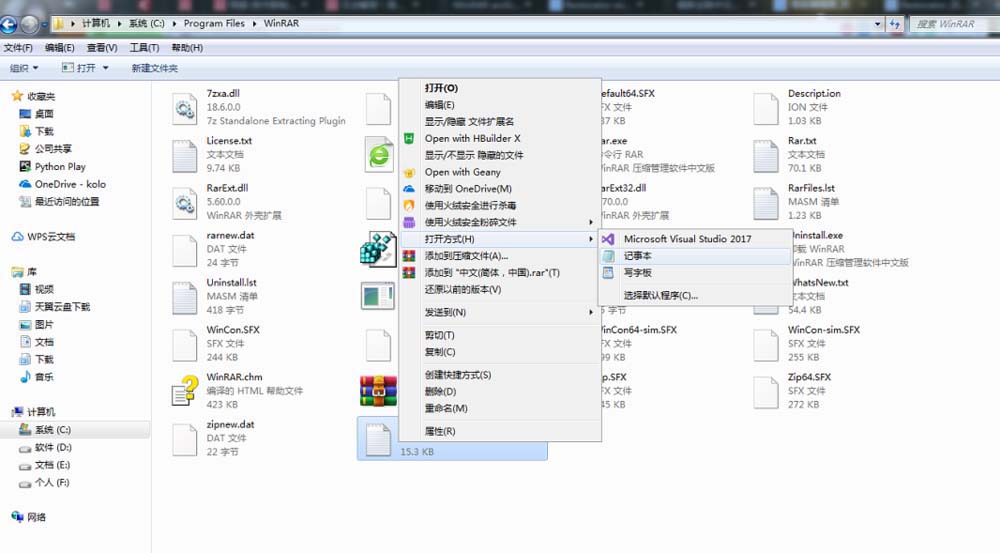Open the 工具(T) menu
1000x553 pixels.
click(x=144, y=48)
